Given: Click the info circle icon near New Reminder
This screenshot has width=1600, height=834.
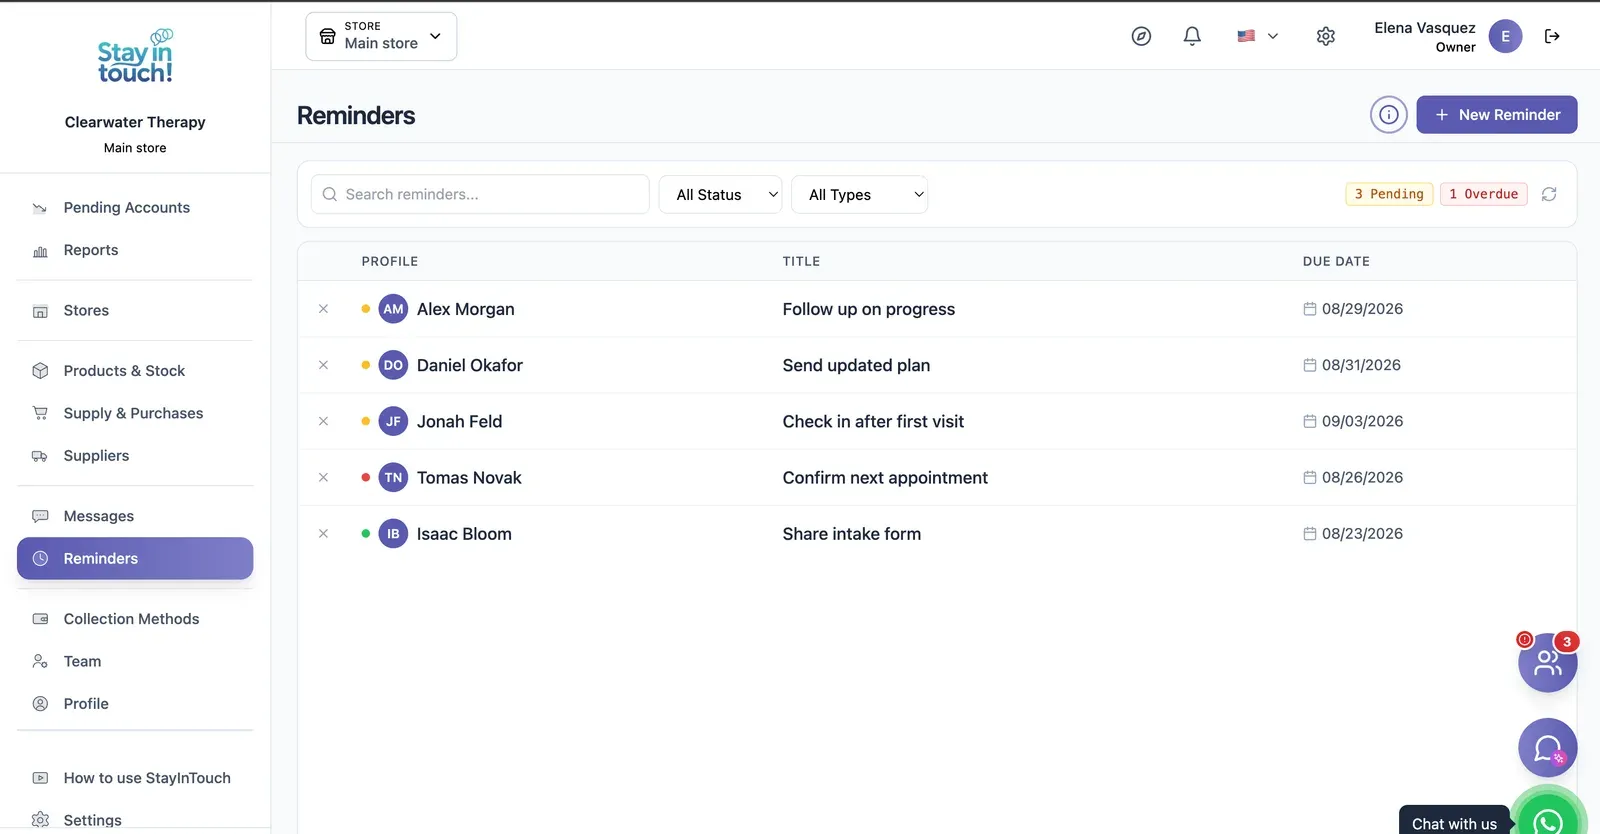Looking at the screenshot, I should coord(1389,115).
